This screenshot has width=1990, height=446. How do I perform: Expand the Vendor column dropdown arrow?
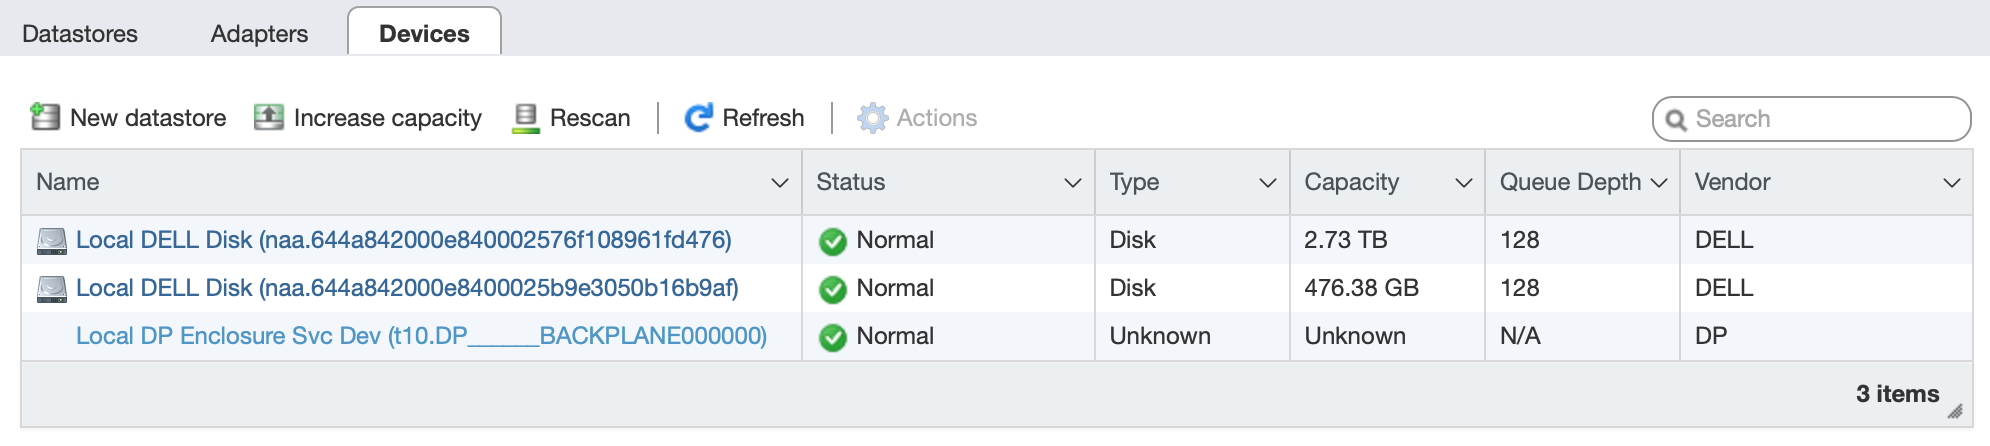click(x=1951, y=183)
